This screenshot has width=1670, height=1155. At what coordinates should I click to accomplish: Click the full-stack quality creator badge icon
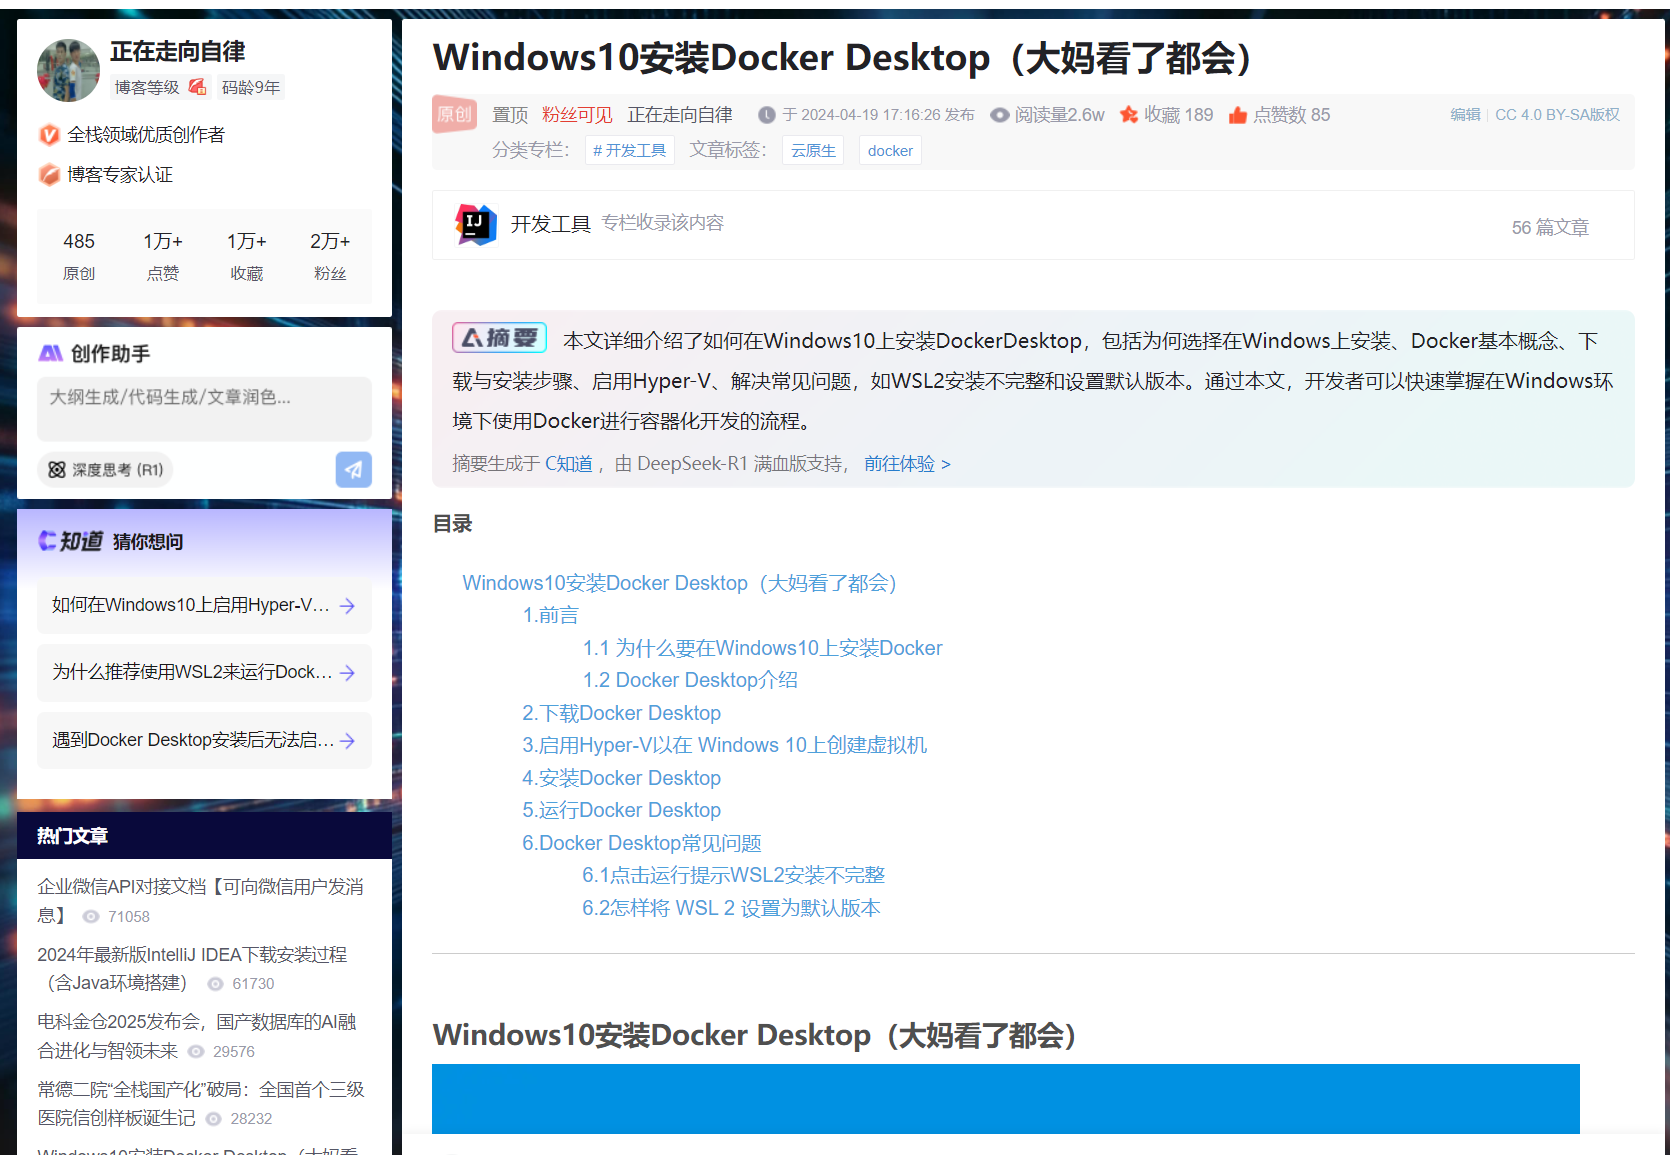click(x=48, y=135)
